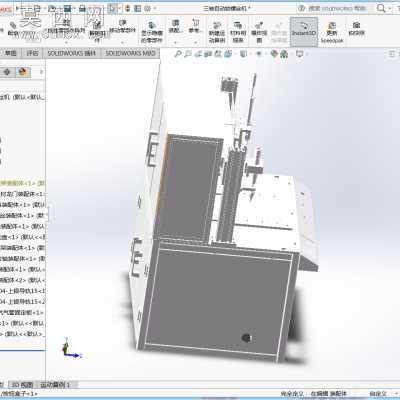Click New Motion Study tool
The image size is (400, 400).
(217, 32)
